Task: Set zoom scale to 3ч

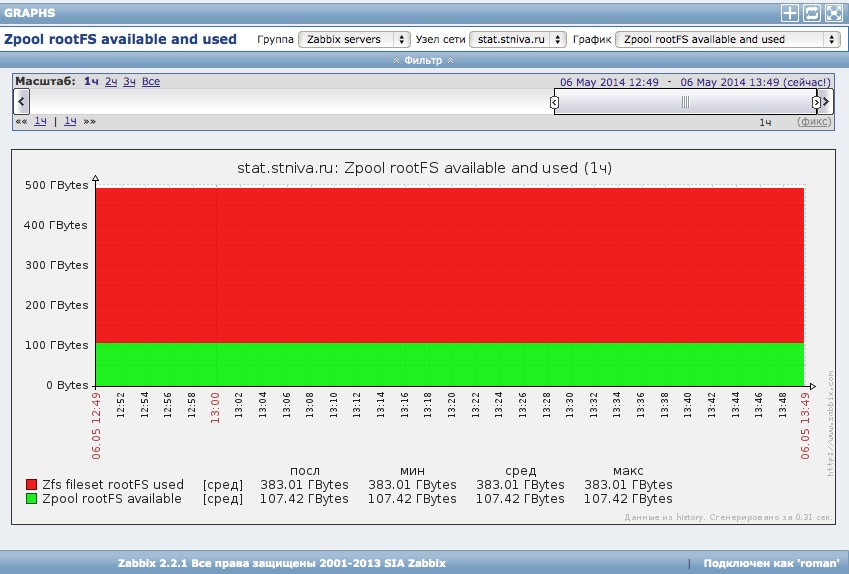Action: click(x=129, y=81)
